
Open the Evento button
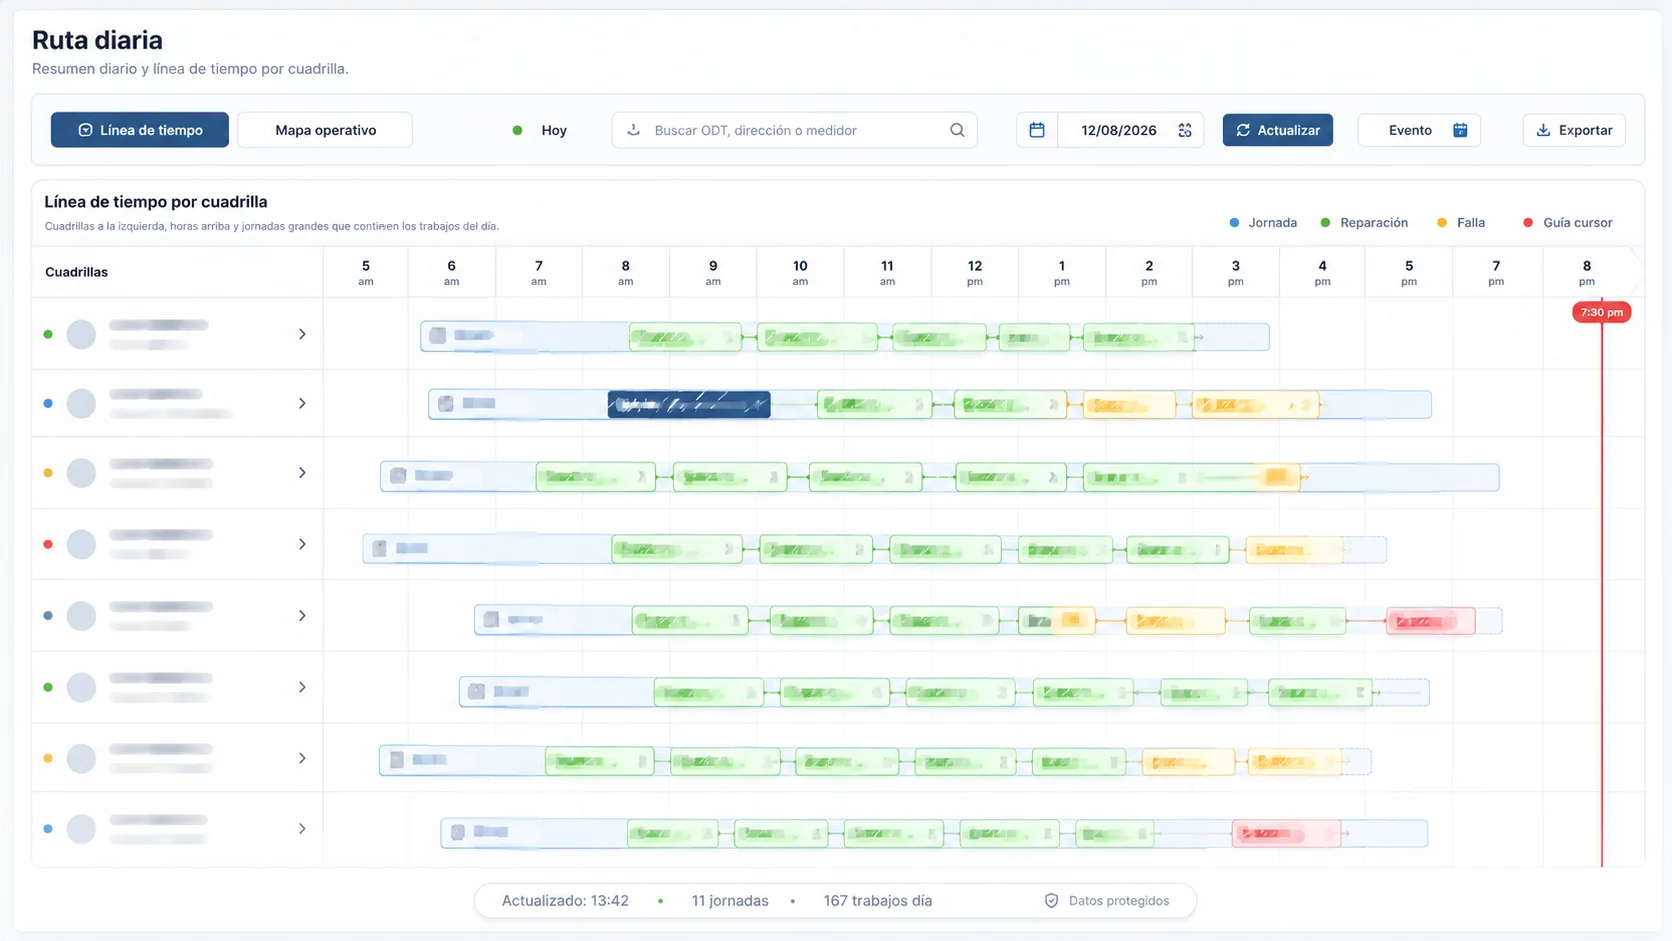click(x=1419, y=130)
